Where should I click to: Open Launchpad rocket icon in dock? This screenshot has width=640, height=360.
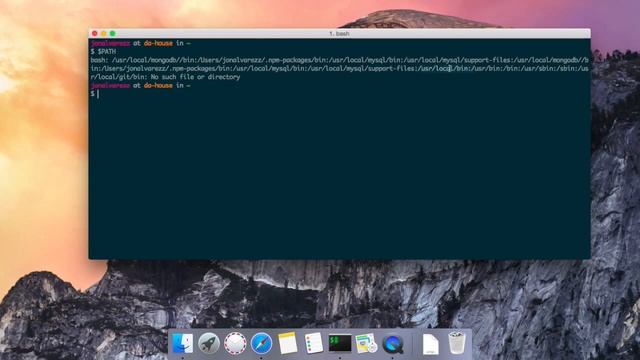point(209,343)
